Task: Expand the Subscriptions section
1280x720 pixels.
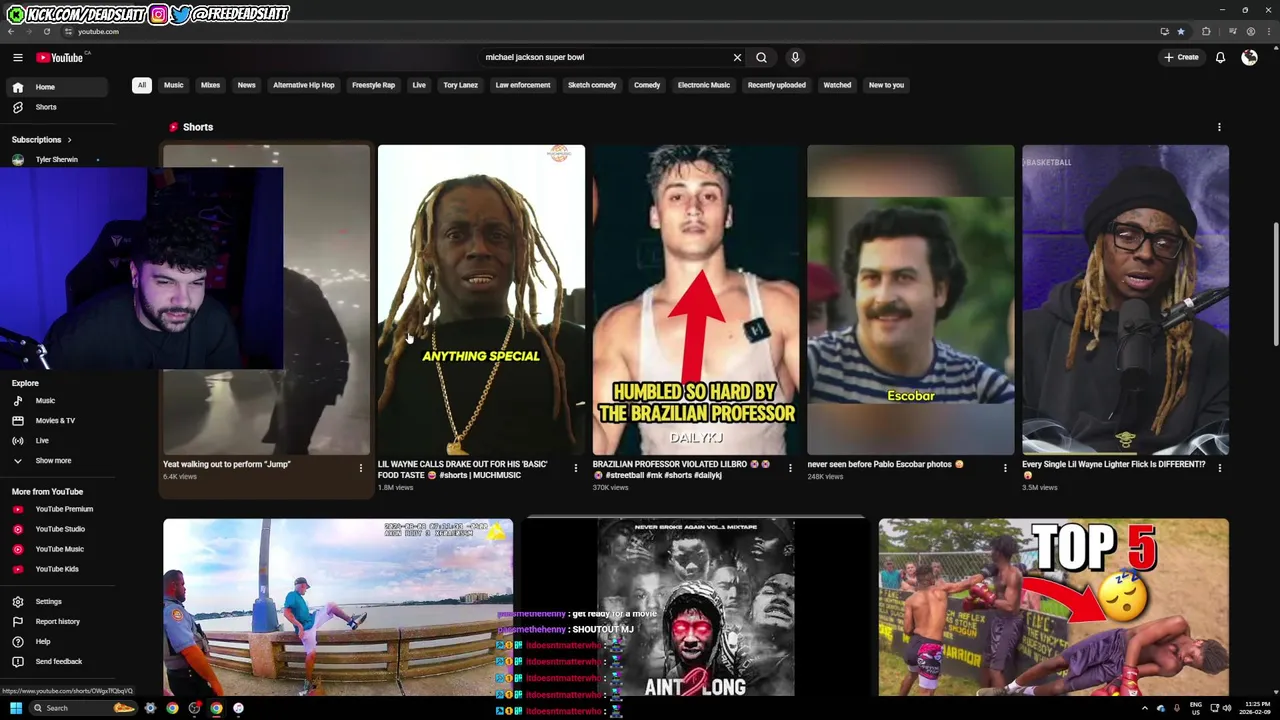Action: [x=42, y=139]
